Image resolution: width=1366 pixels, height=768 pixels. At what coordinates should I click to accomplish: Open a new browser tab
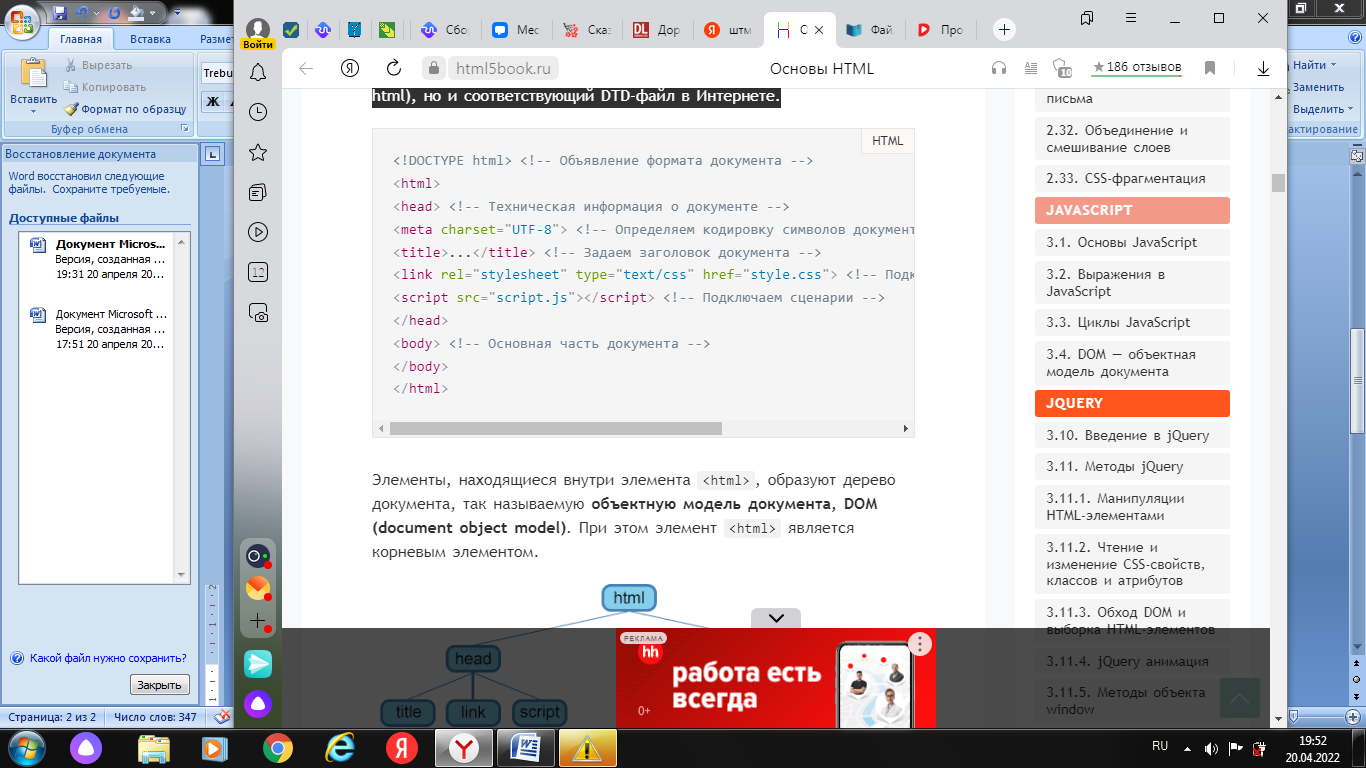[x=1004, y=30]
